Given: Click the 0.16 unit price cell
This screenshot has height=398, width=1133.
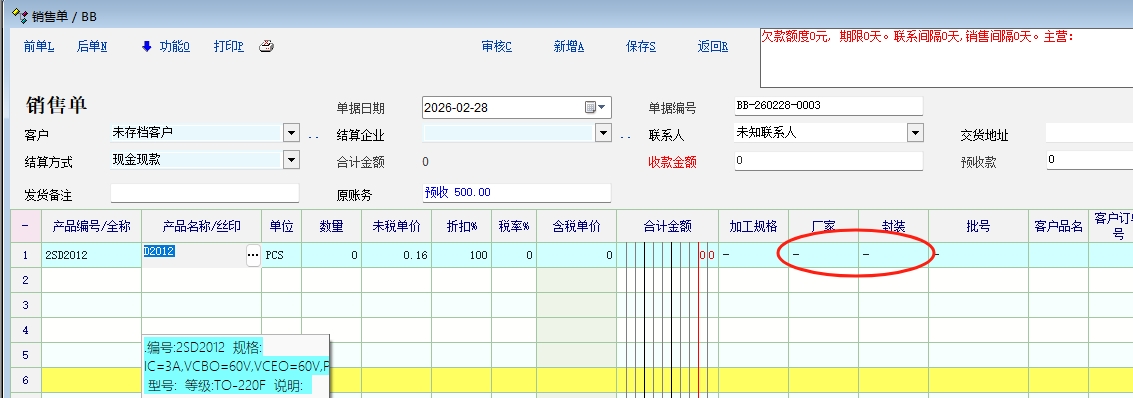Looking at the screenshot, I should tap(397, 255).
